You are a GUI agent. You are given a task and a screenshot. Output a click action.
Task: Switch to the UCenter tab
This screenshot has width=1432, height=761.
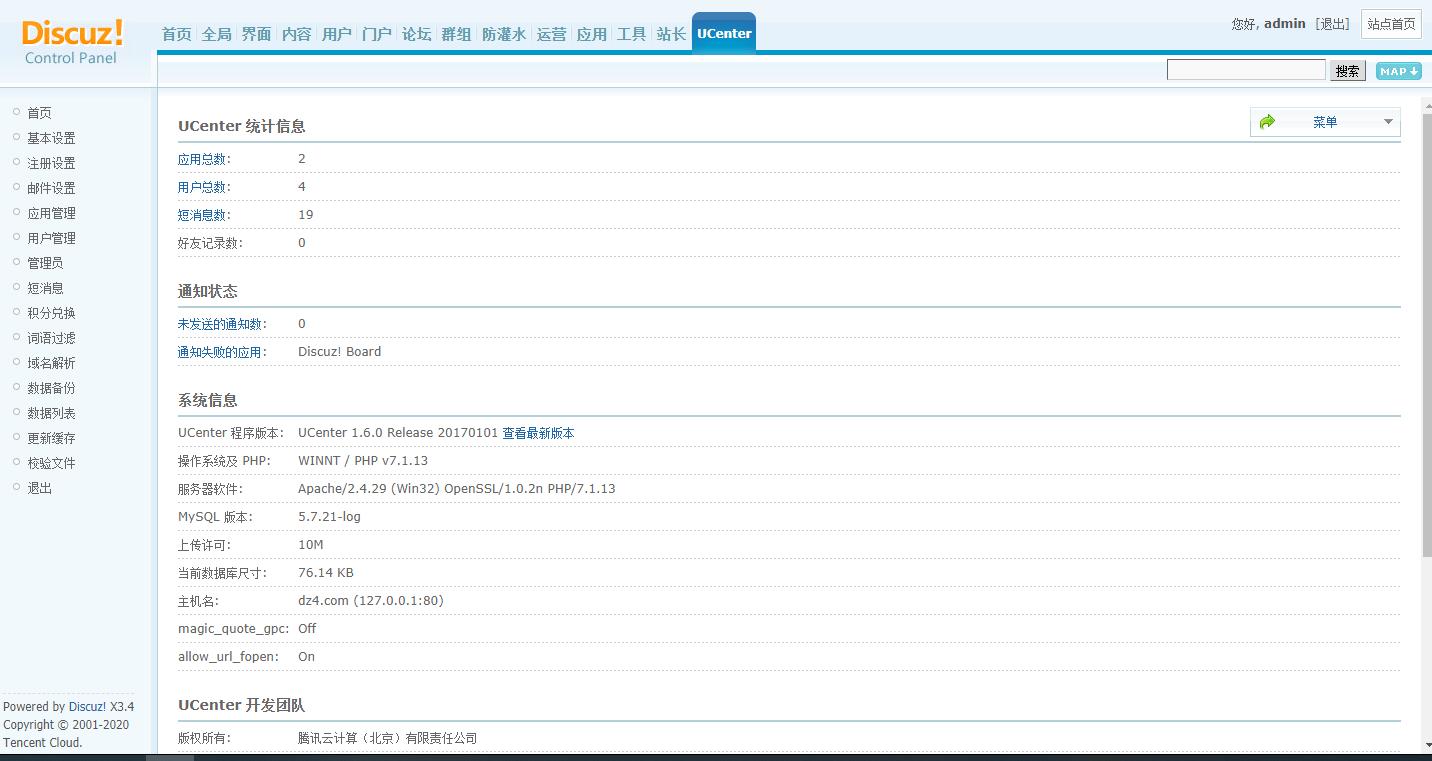coord(723,32)
